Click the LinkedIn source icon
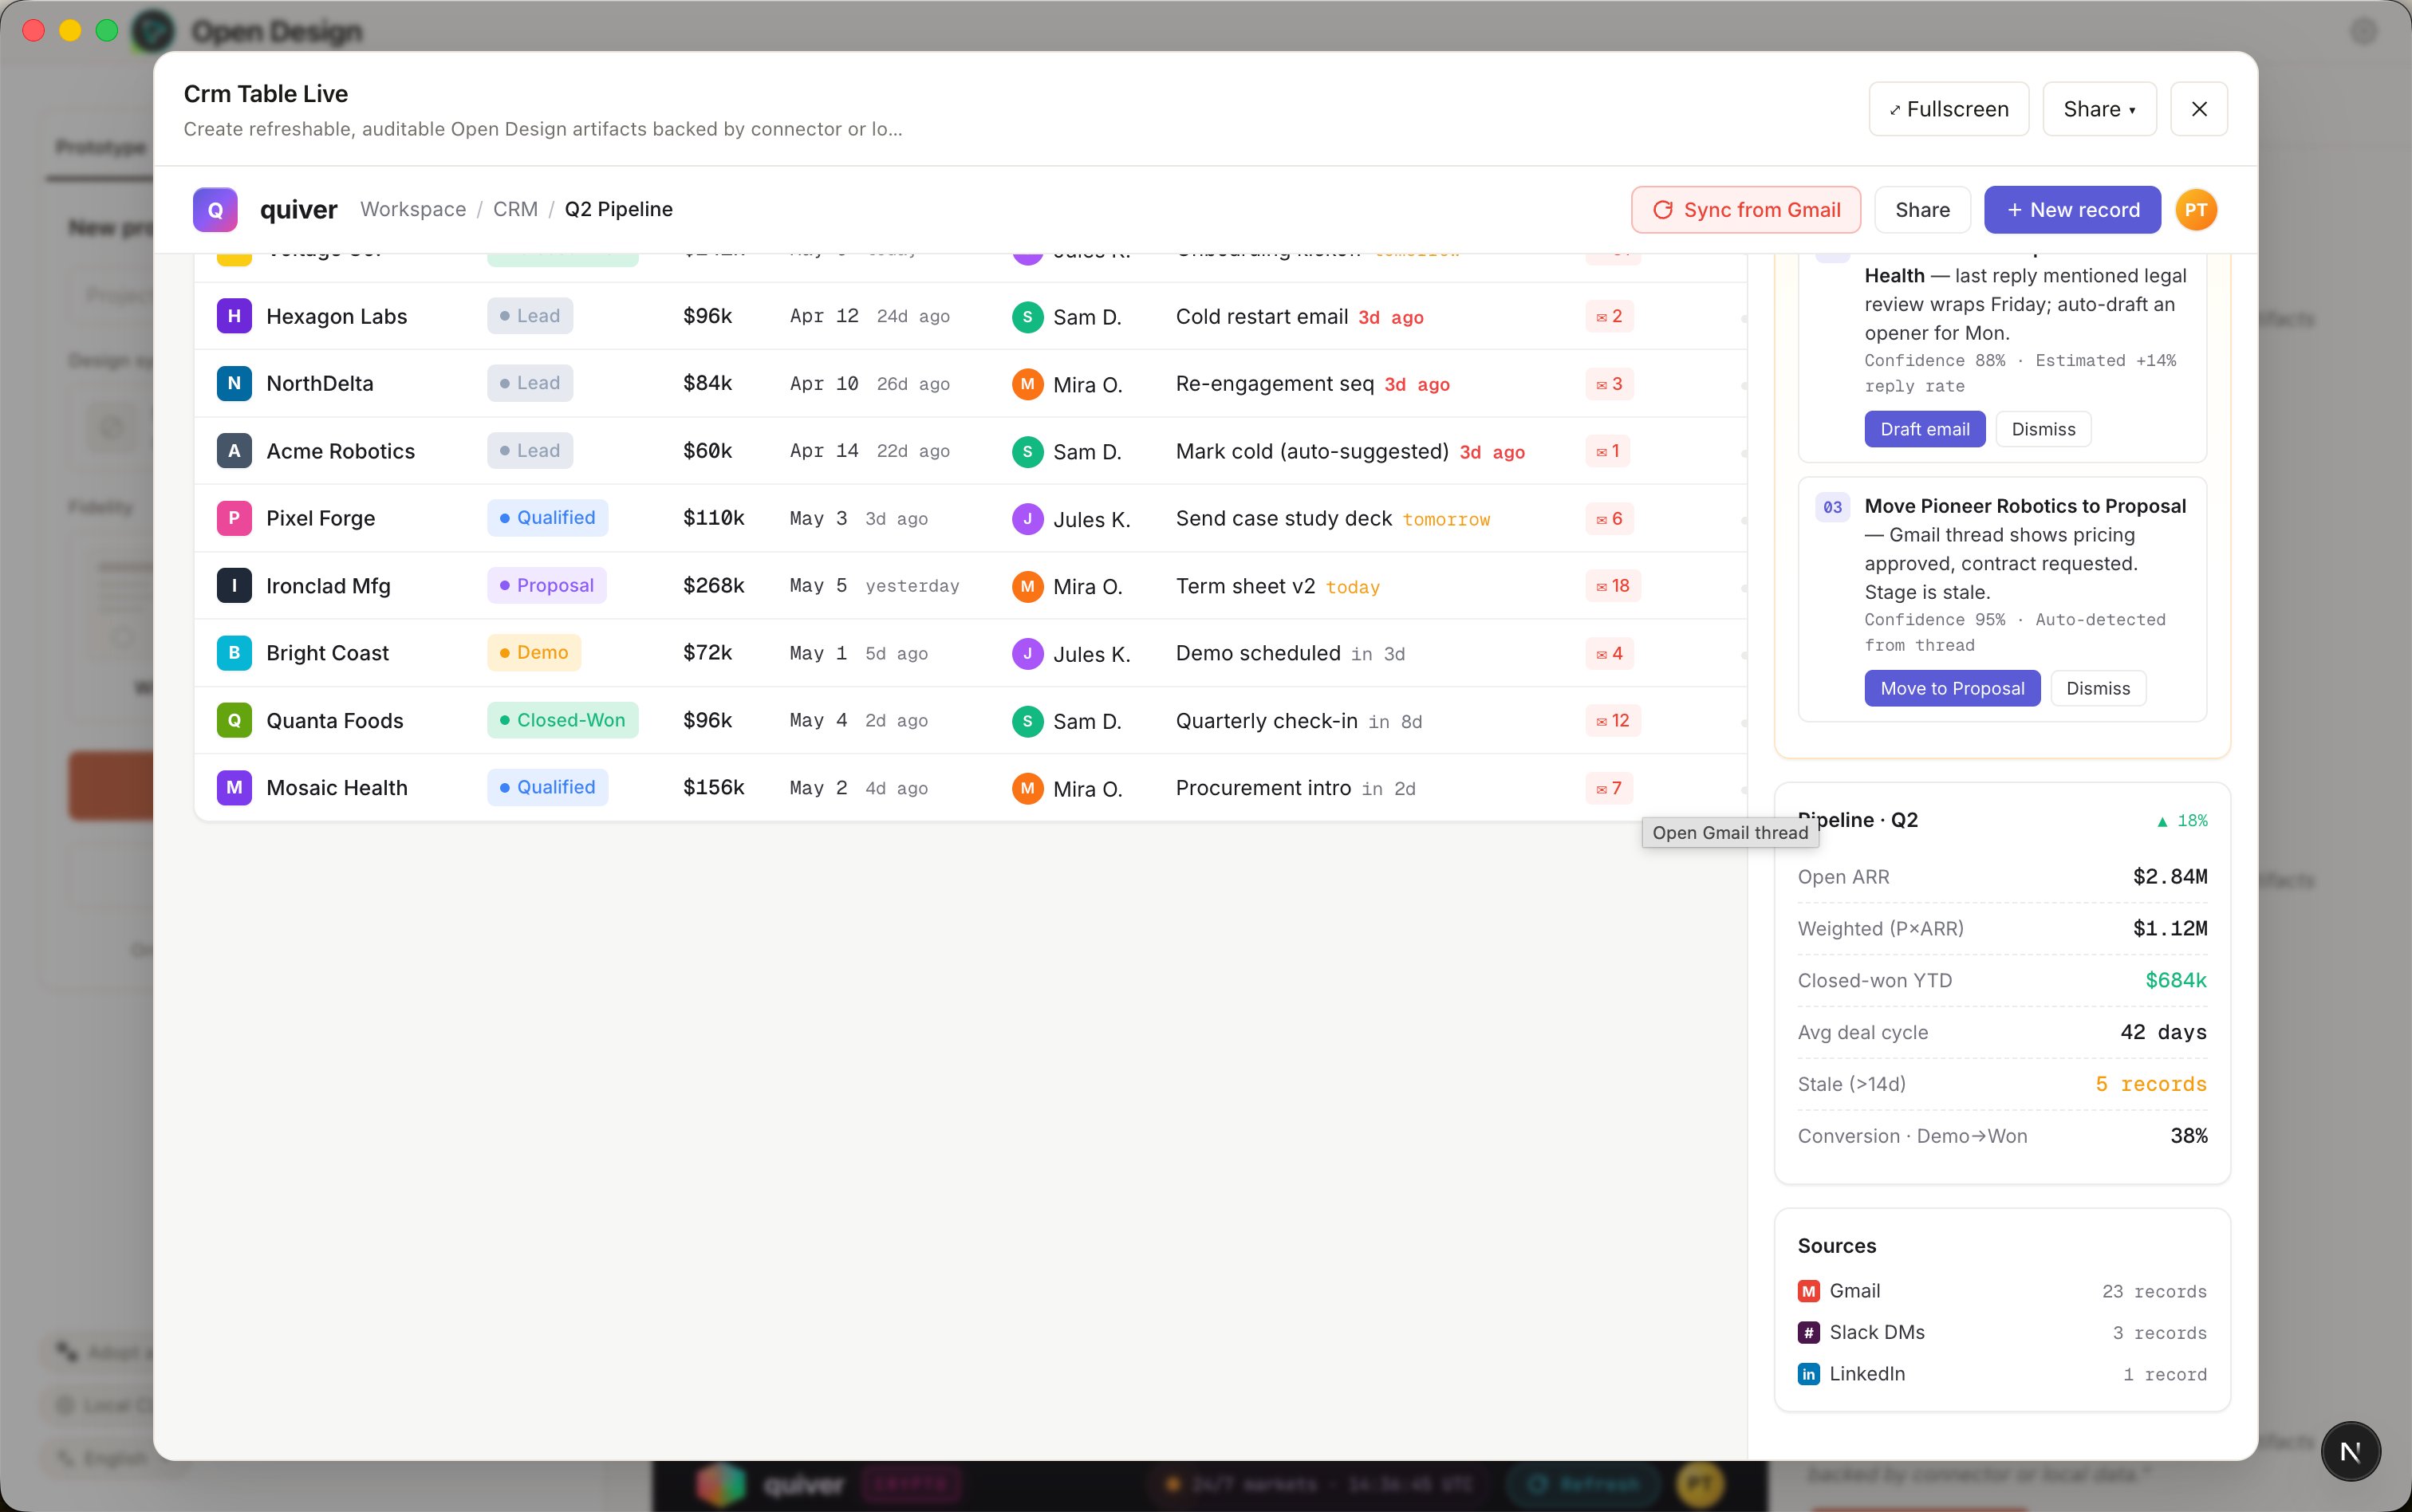The width and height of the screenshot is (2412, 1512). 1808,1374
